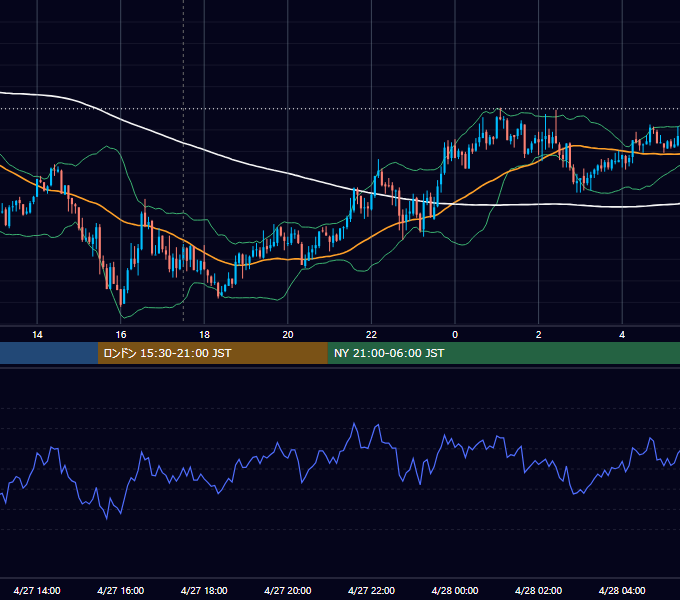This screenshot has width=680, height=600.
Task: Click the 4/27 18:00 label on oscillator axis
Action: [204, 590]
